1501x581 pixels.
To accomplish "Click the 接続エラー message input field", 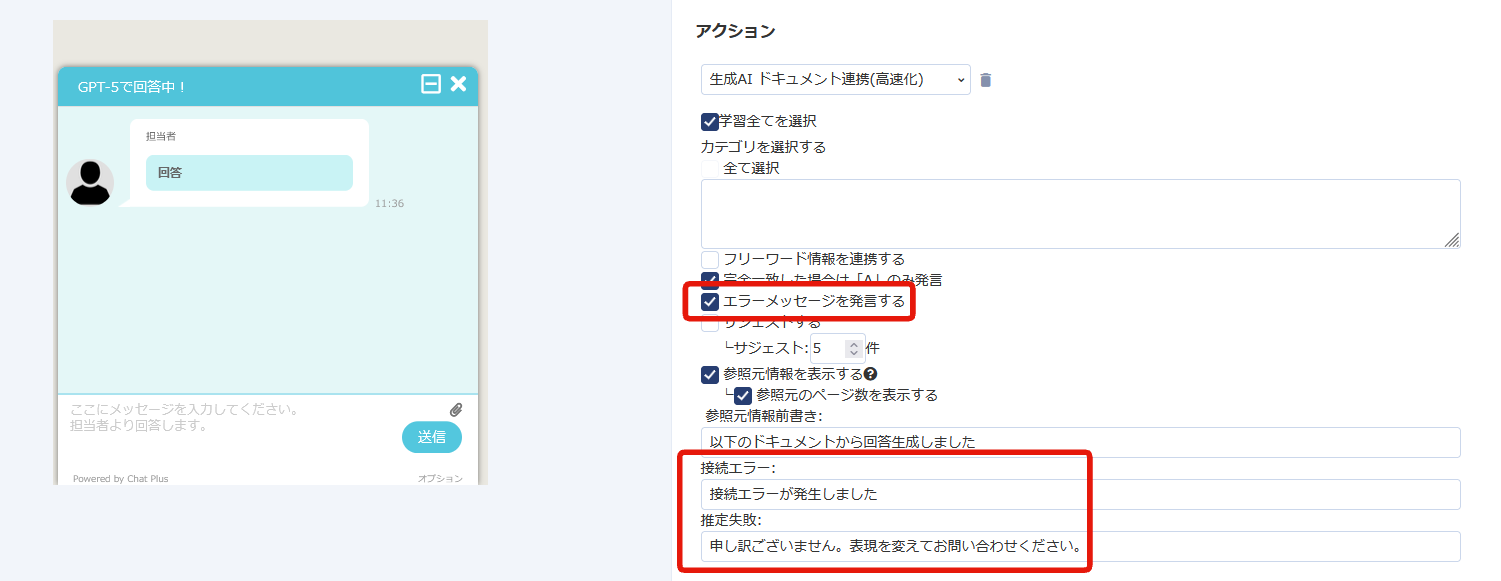I will pos(1080,494).
